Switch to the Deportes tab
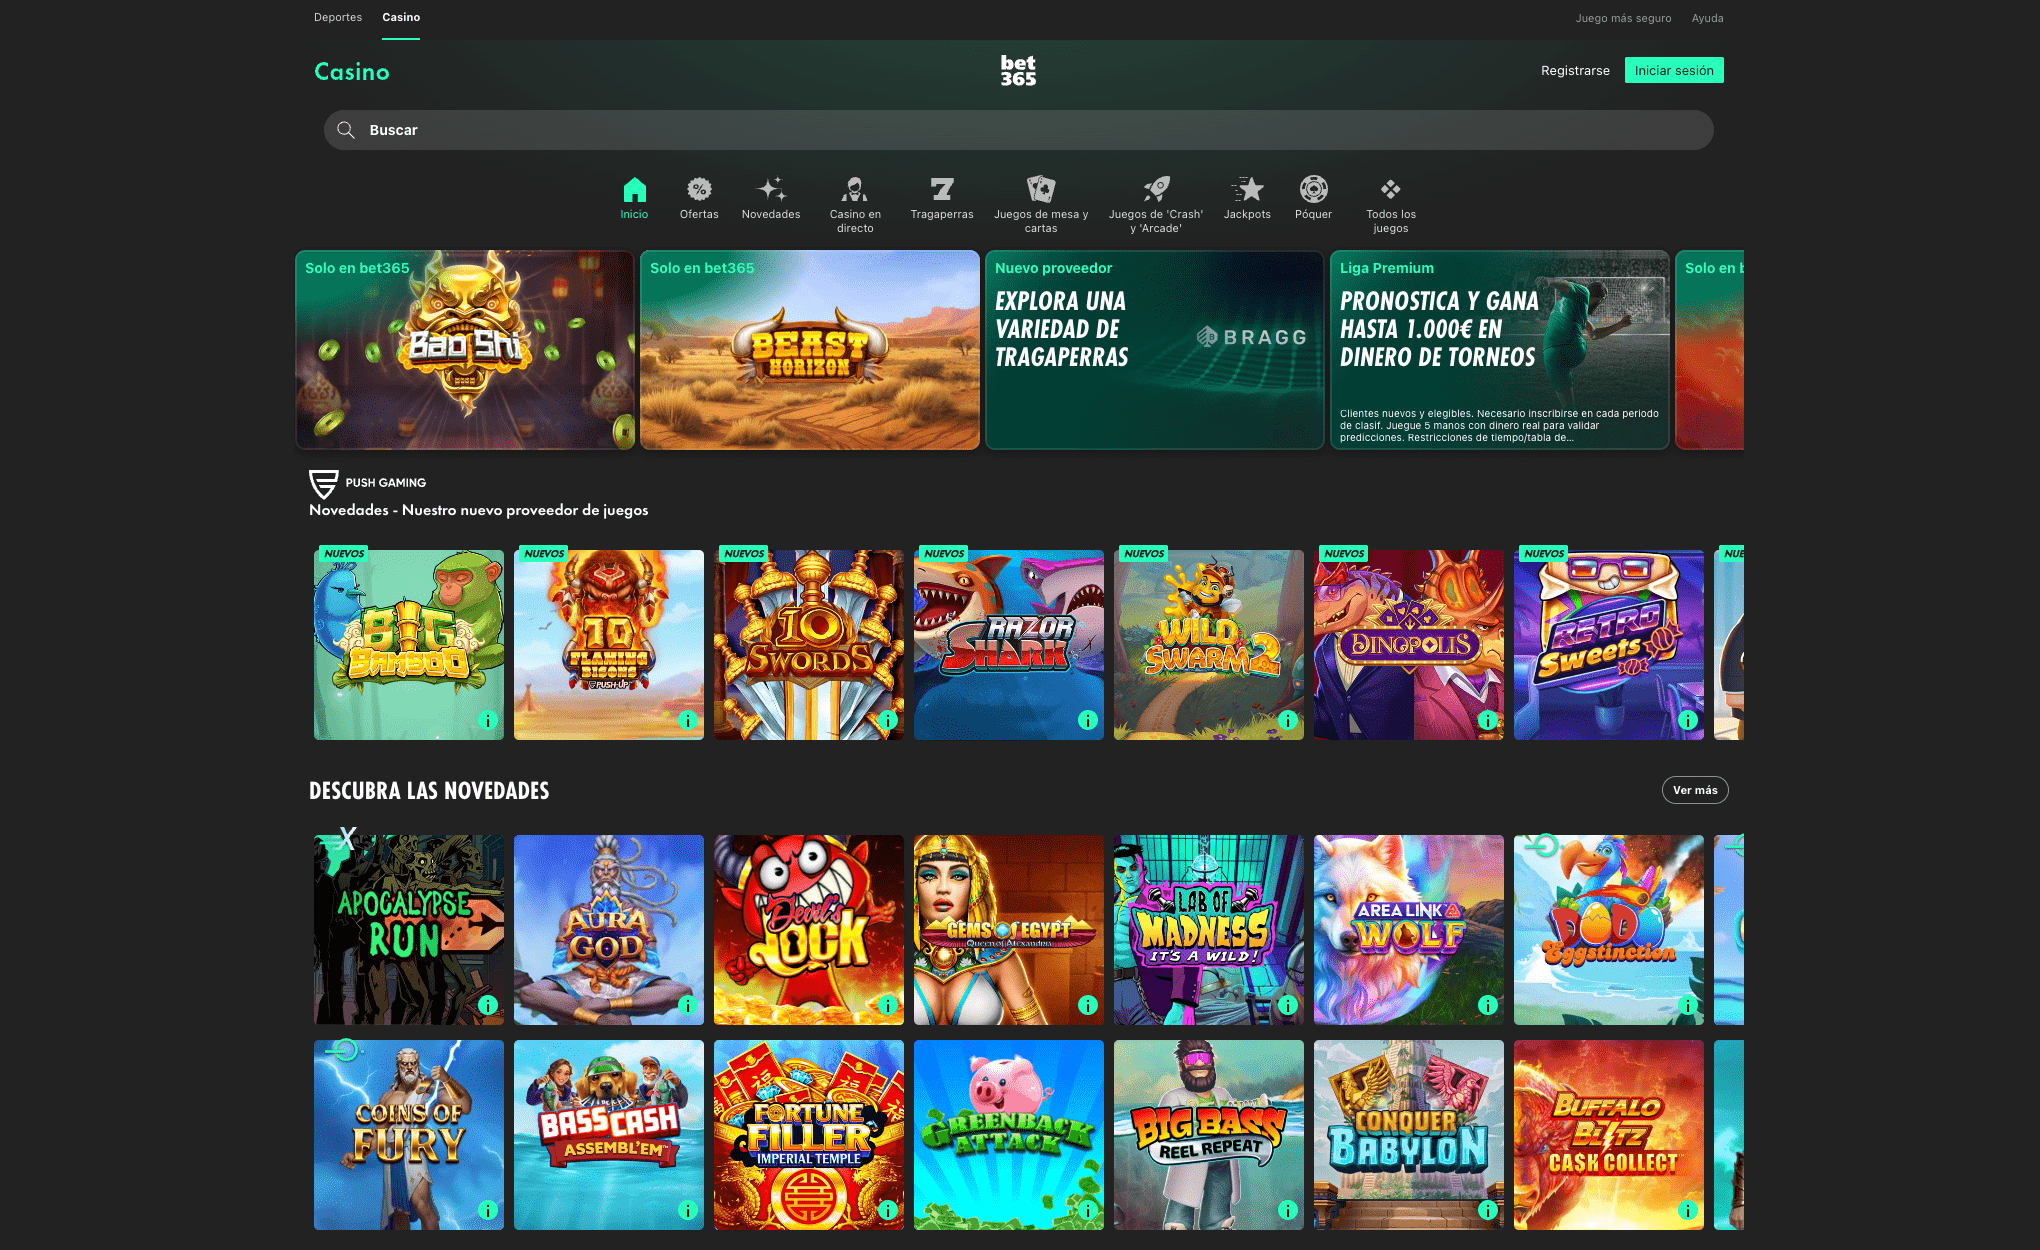 click(x=338, y=17)
